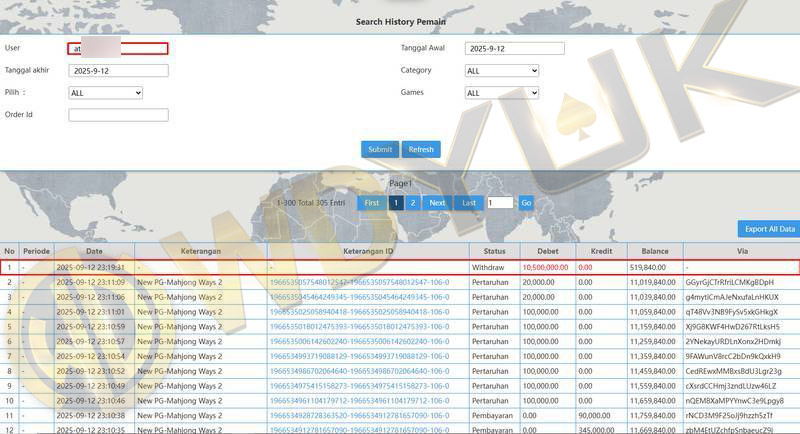800x434 pixels.
Task: Open the Pilih dropdown
Action: tap(106, 93)
